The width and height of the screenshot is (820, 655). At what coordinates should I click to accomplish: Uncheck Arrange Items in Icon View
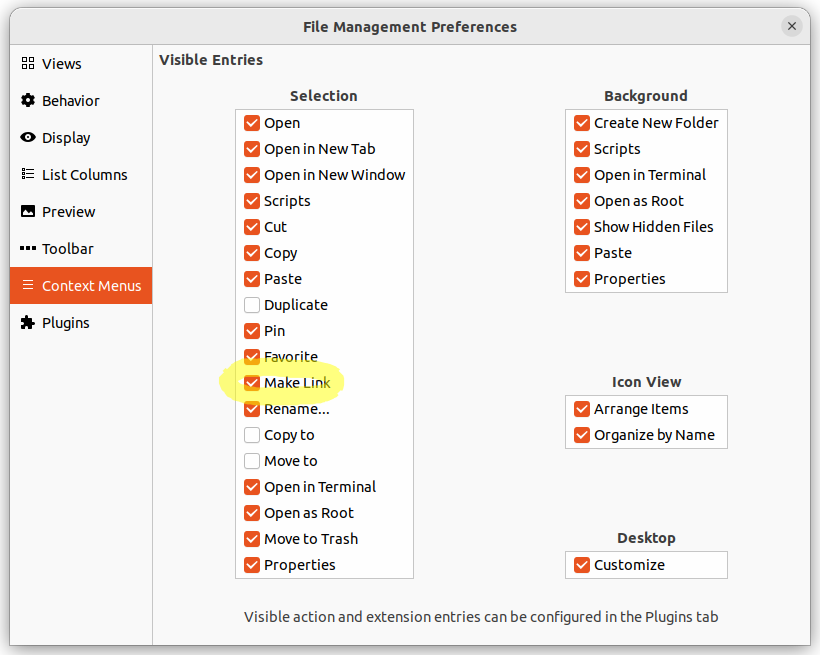582,409
